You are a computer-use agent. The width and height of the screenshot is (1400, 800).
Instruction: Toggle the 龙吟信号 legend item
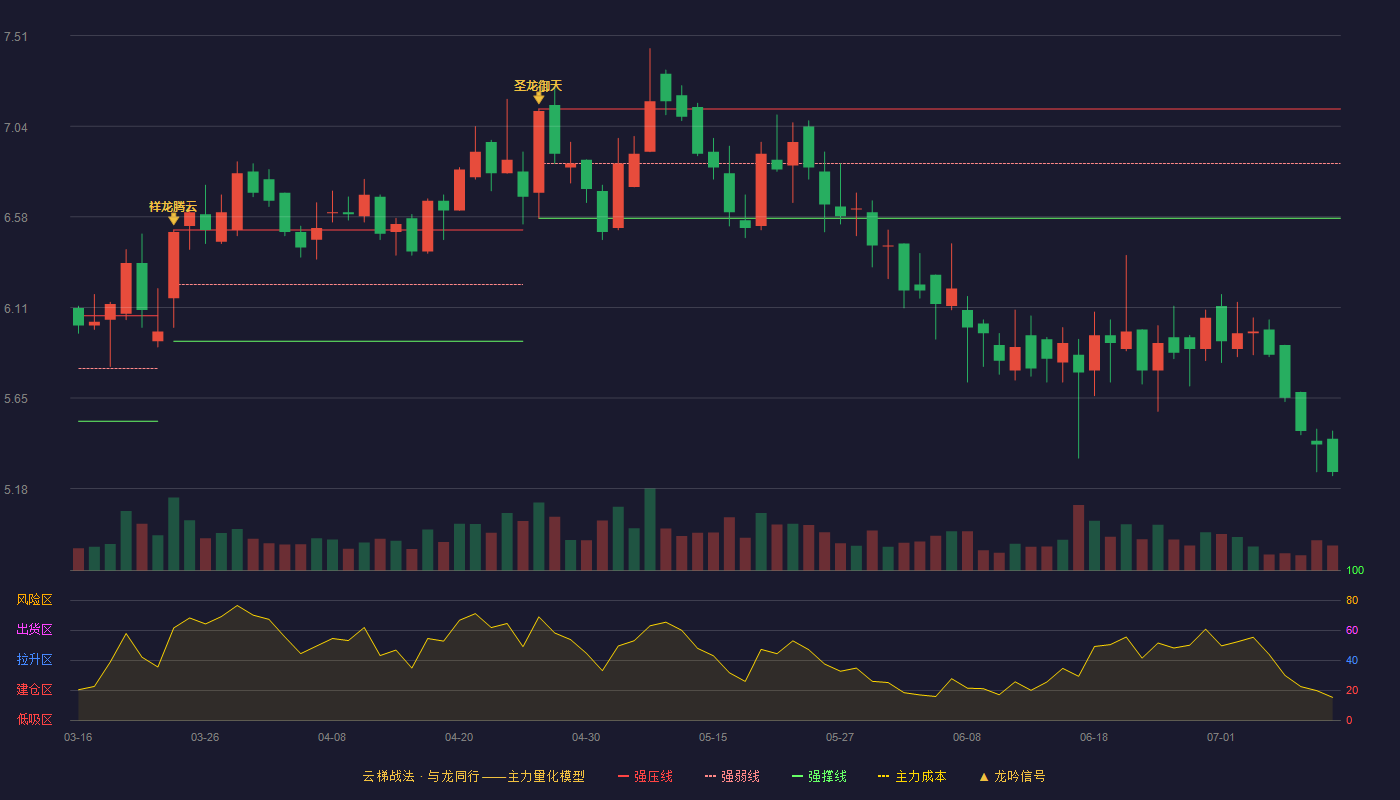coord(1012,776)
